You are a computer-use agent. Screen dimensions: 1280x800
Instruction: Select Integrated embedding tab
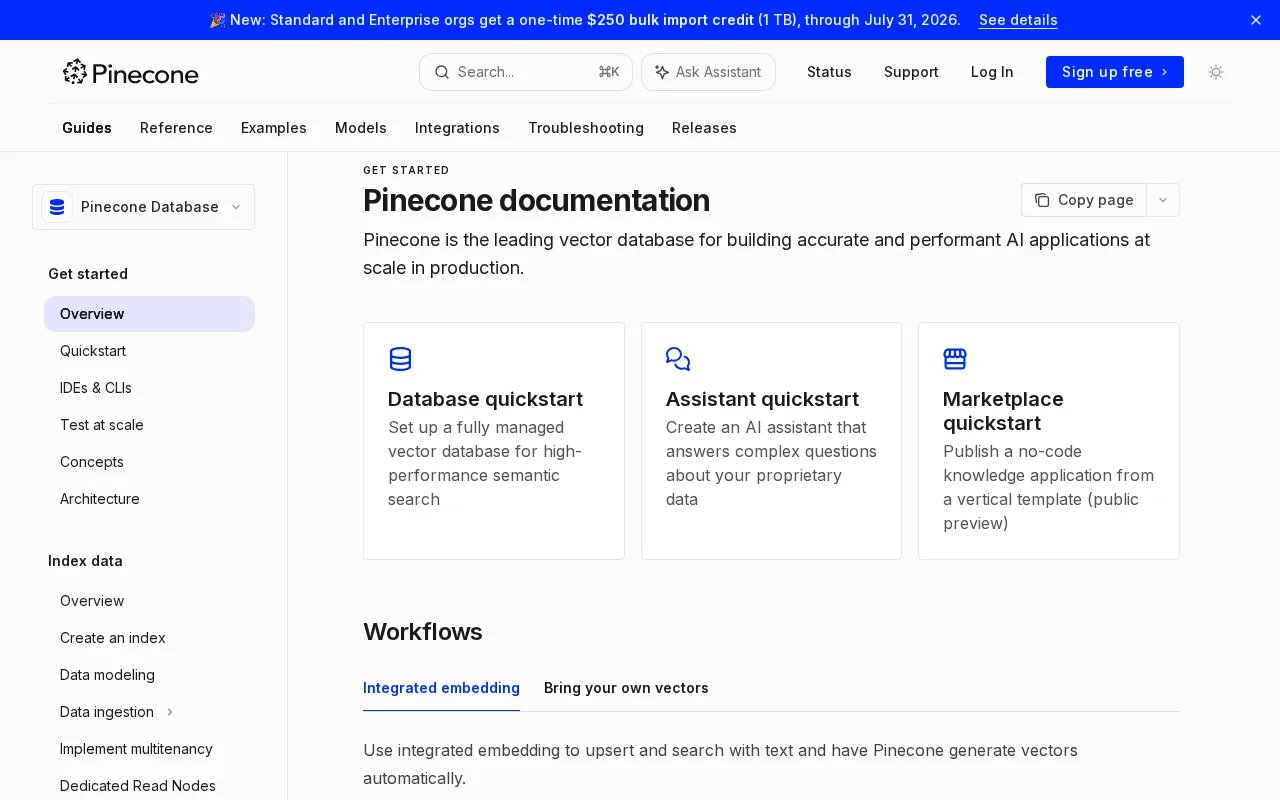pos(441,688)
